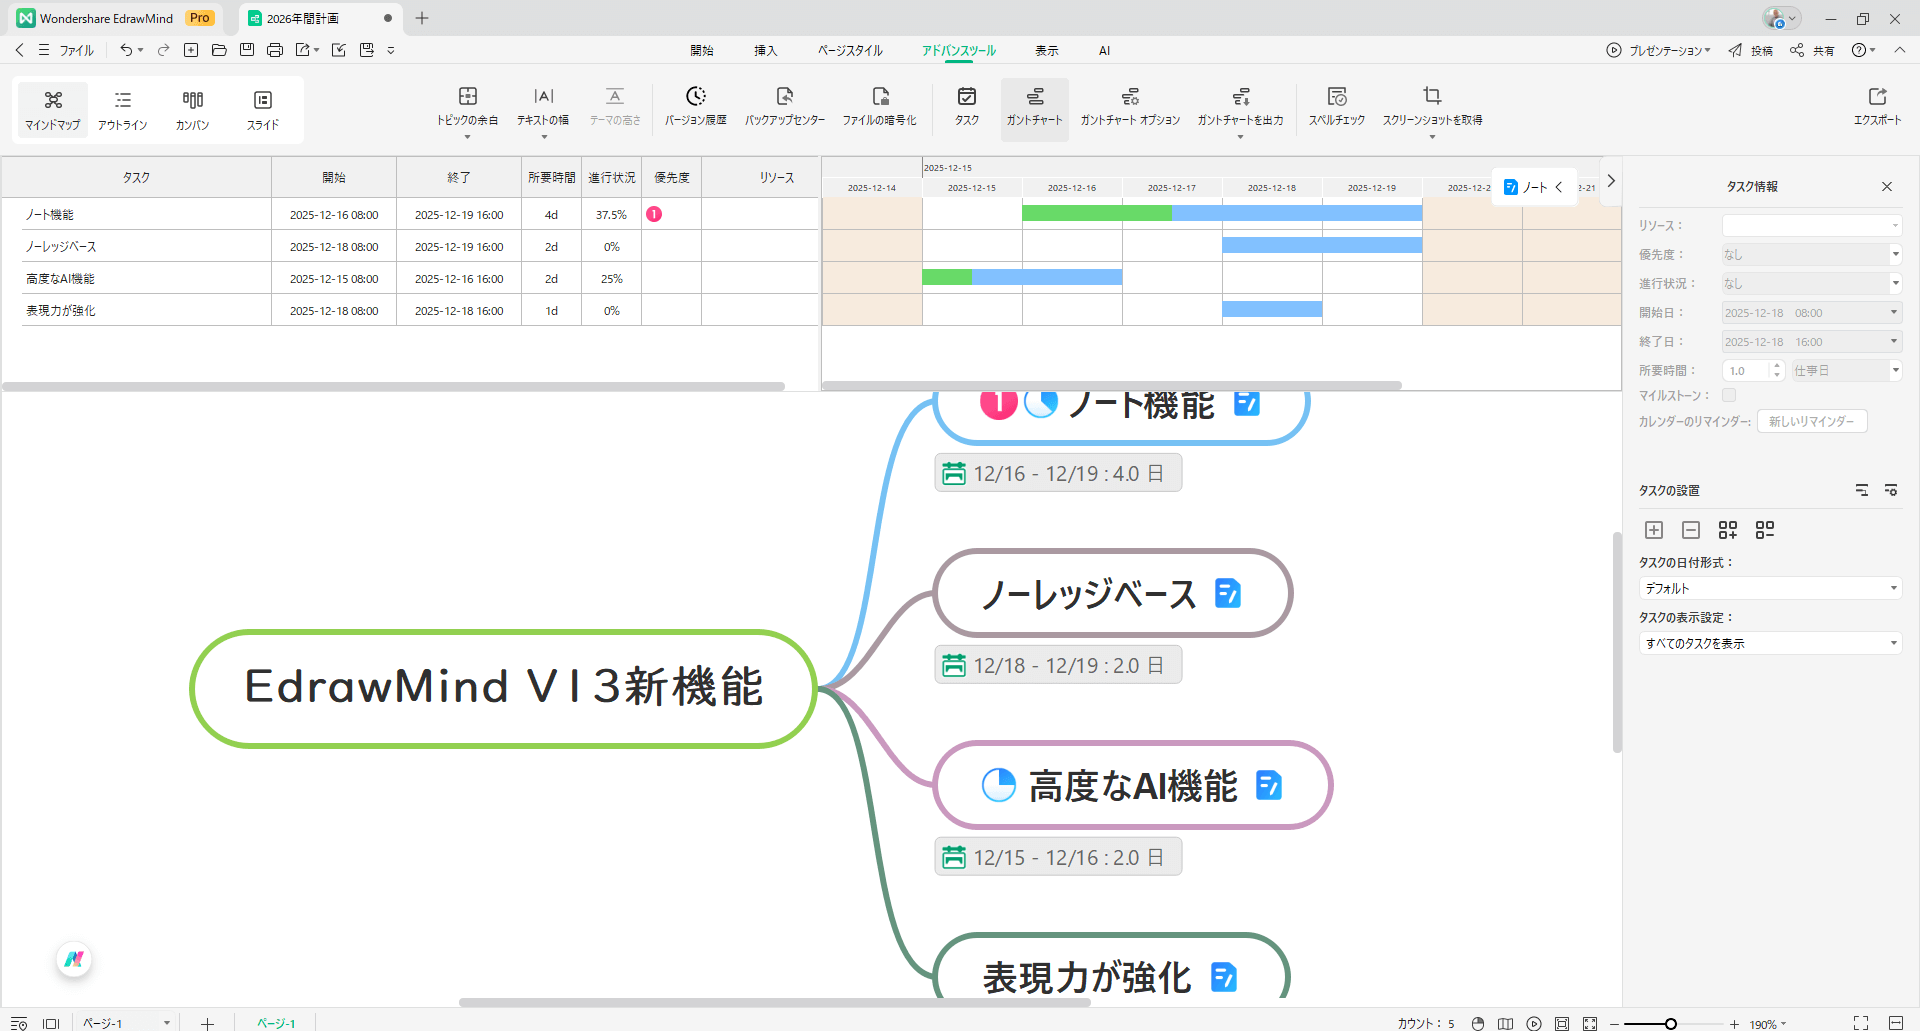The height and width of the screenshot is (1031, 1920).
Task: Open the floating AI assistant icon
Action: click(x=74, y=960)
